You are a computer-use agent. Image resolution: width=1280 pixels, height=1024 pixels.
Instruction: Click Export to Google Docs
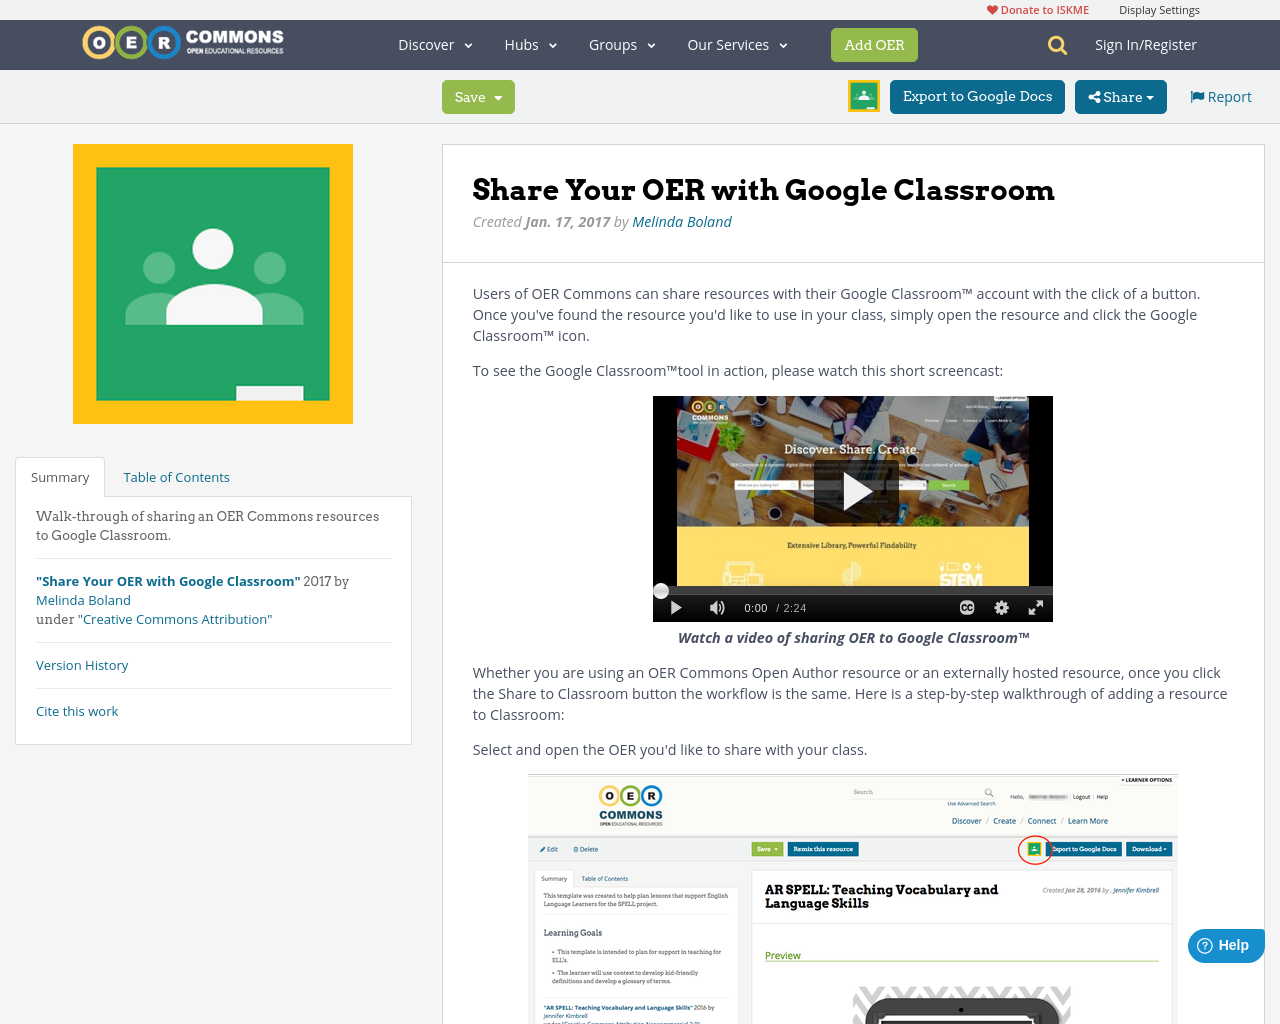click(976, 95)
